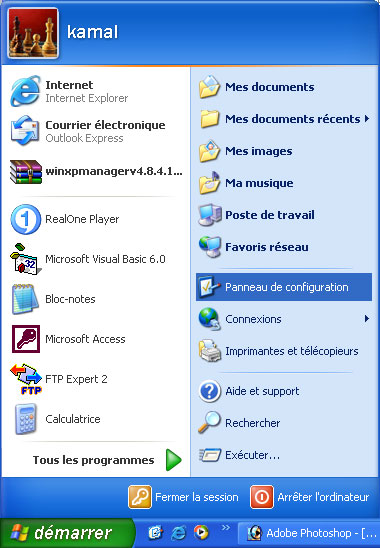Expand Connexions submenu arrow
Viewport: 380px width, 548px height.
click(367, 319)
